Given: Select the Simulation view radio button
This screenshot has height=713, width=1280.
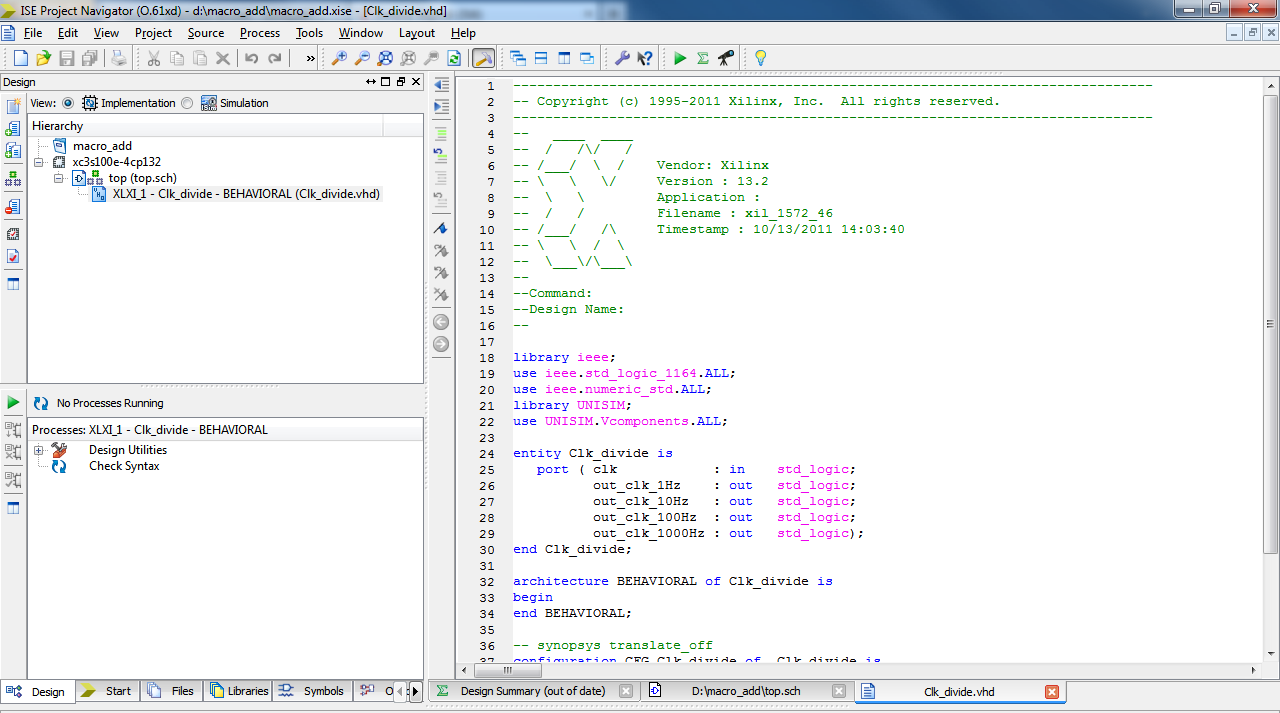Looking at the screenshot, I should coord(187,103).
